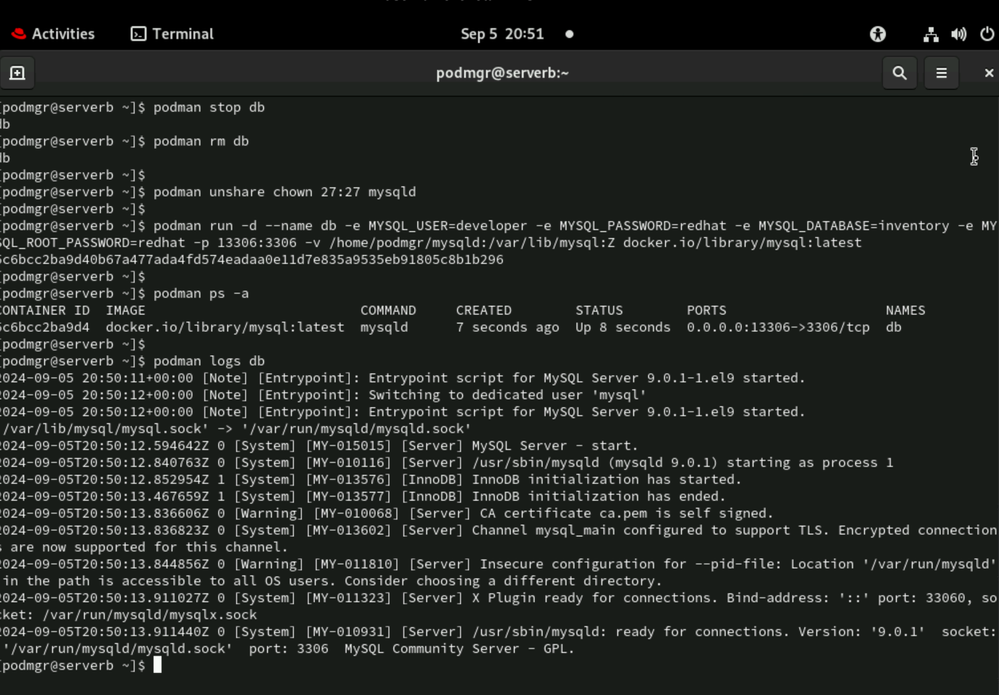Screen dimensions: 999x695
Task: Click the wired network status icon
Action: point(931,34)
